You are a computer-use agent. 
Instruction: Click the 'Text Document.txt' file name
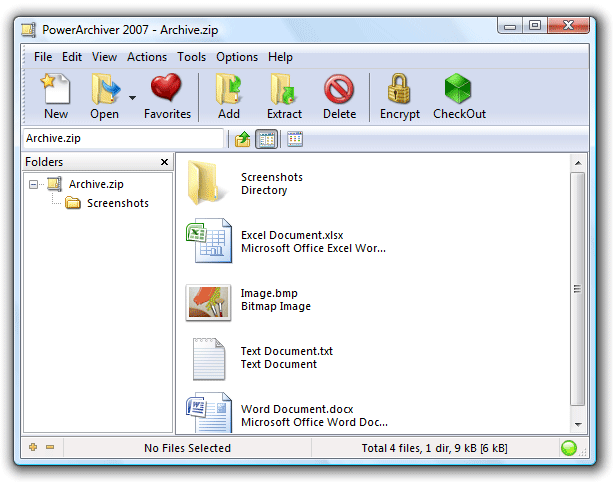(x=287, y=351)
